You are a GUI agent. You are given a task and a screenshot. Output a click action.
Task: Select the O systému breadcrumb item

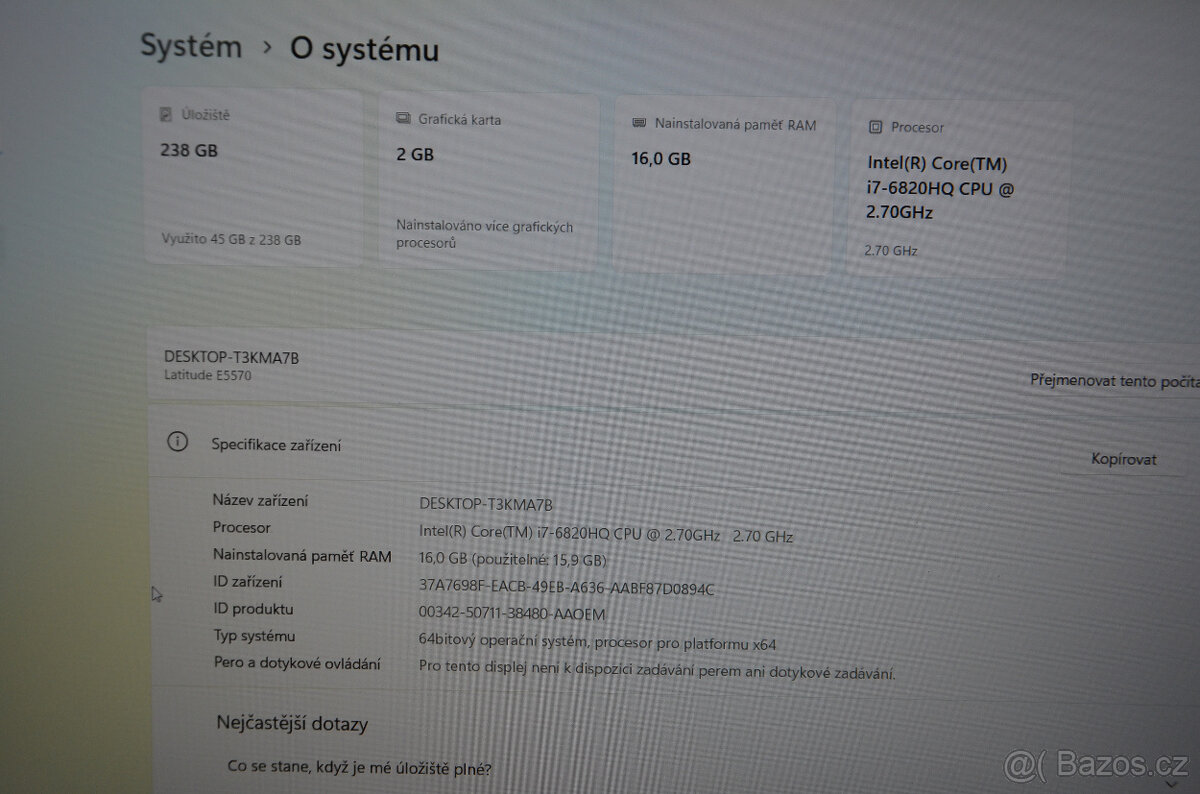[x=364, y=50]
